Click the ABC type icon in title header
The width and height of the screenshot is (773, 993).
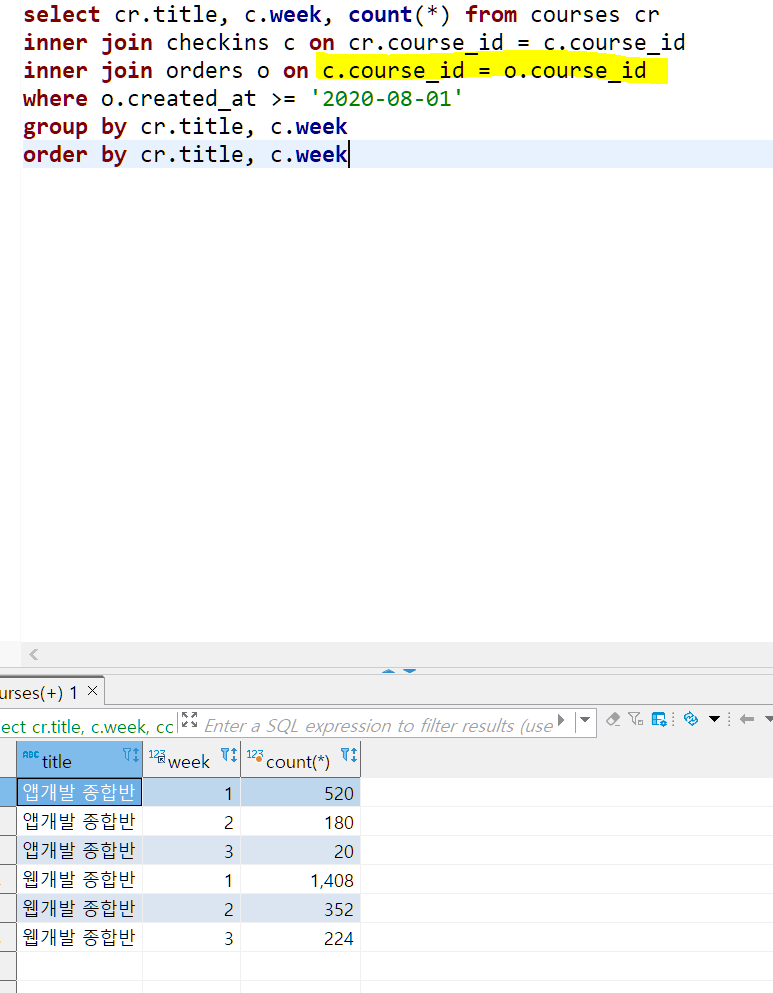pos(30,755)
